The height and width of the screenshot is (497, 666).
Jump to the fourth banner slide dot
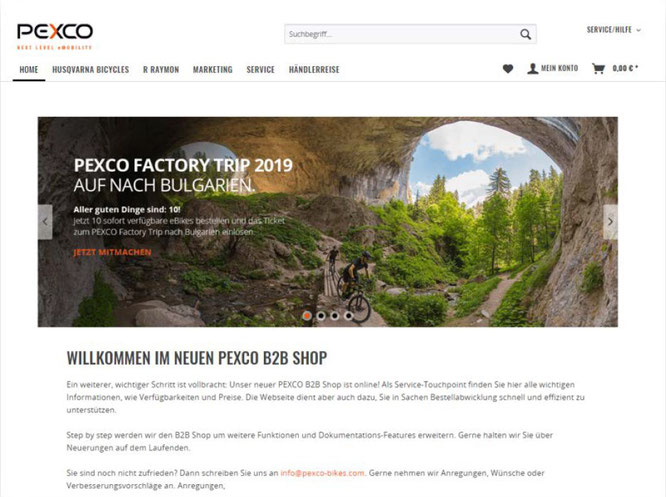[x=348, y=316]
